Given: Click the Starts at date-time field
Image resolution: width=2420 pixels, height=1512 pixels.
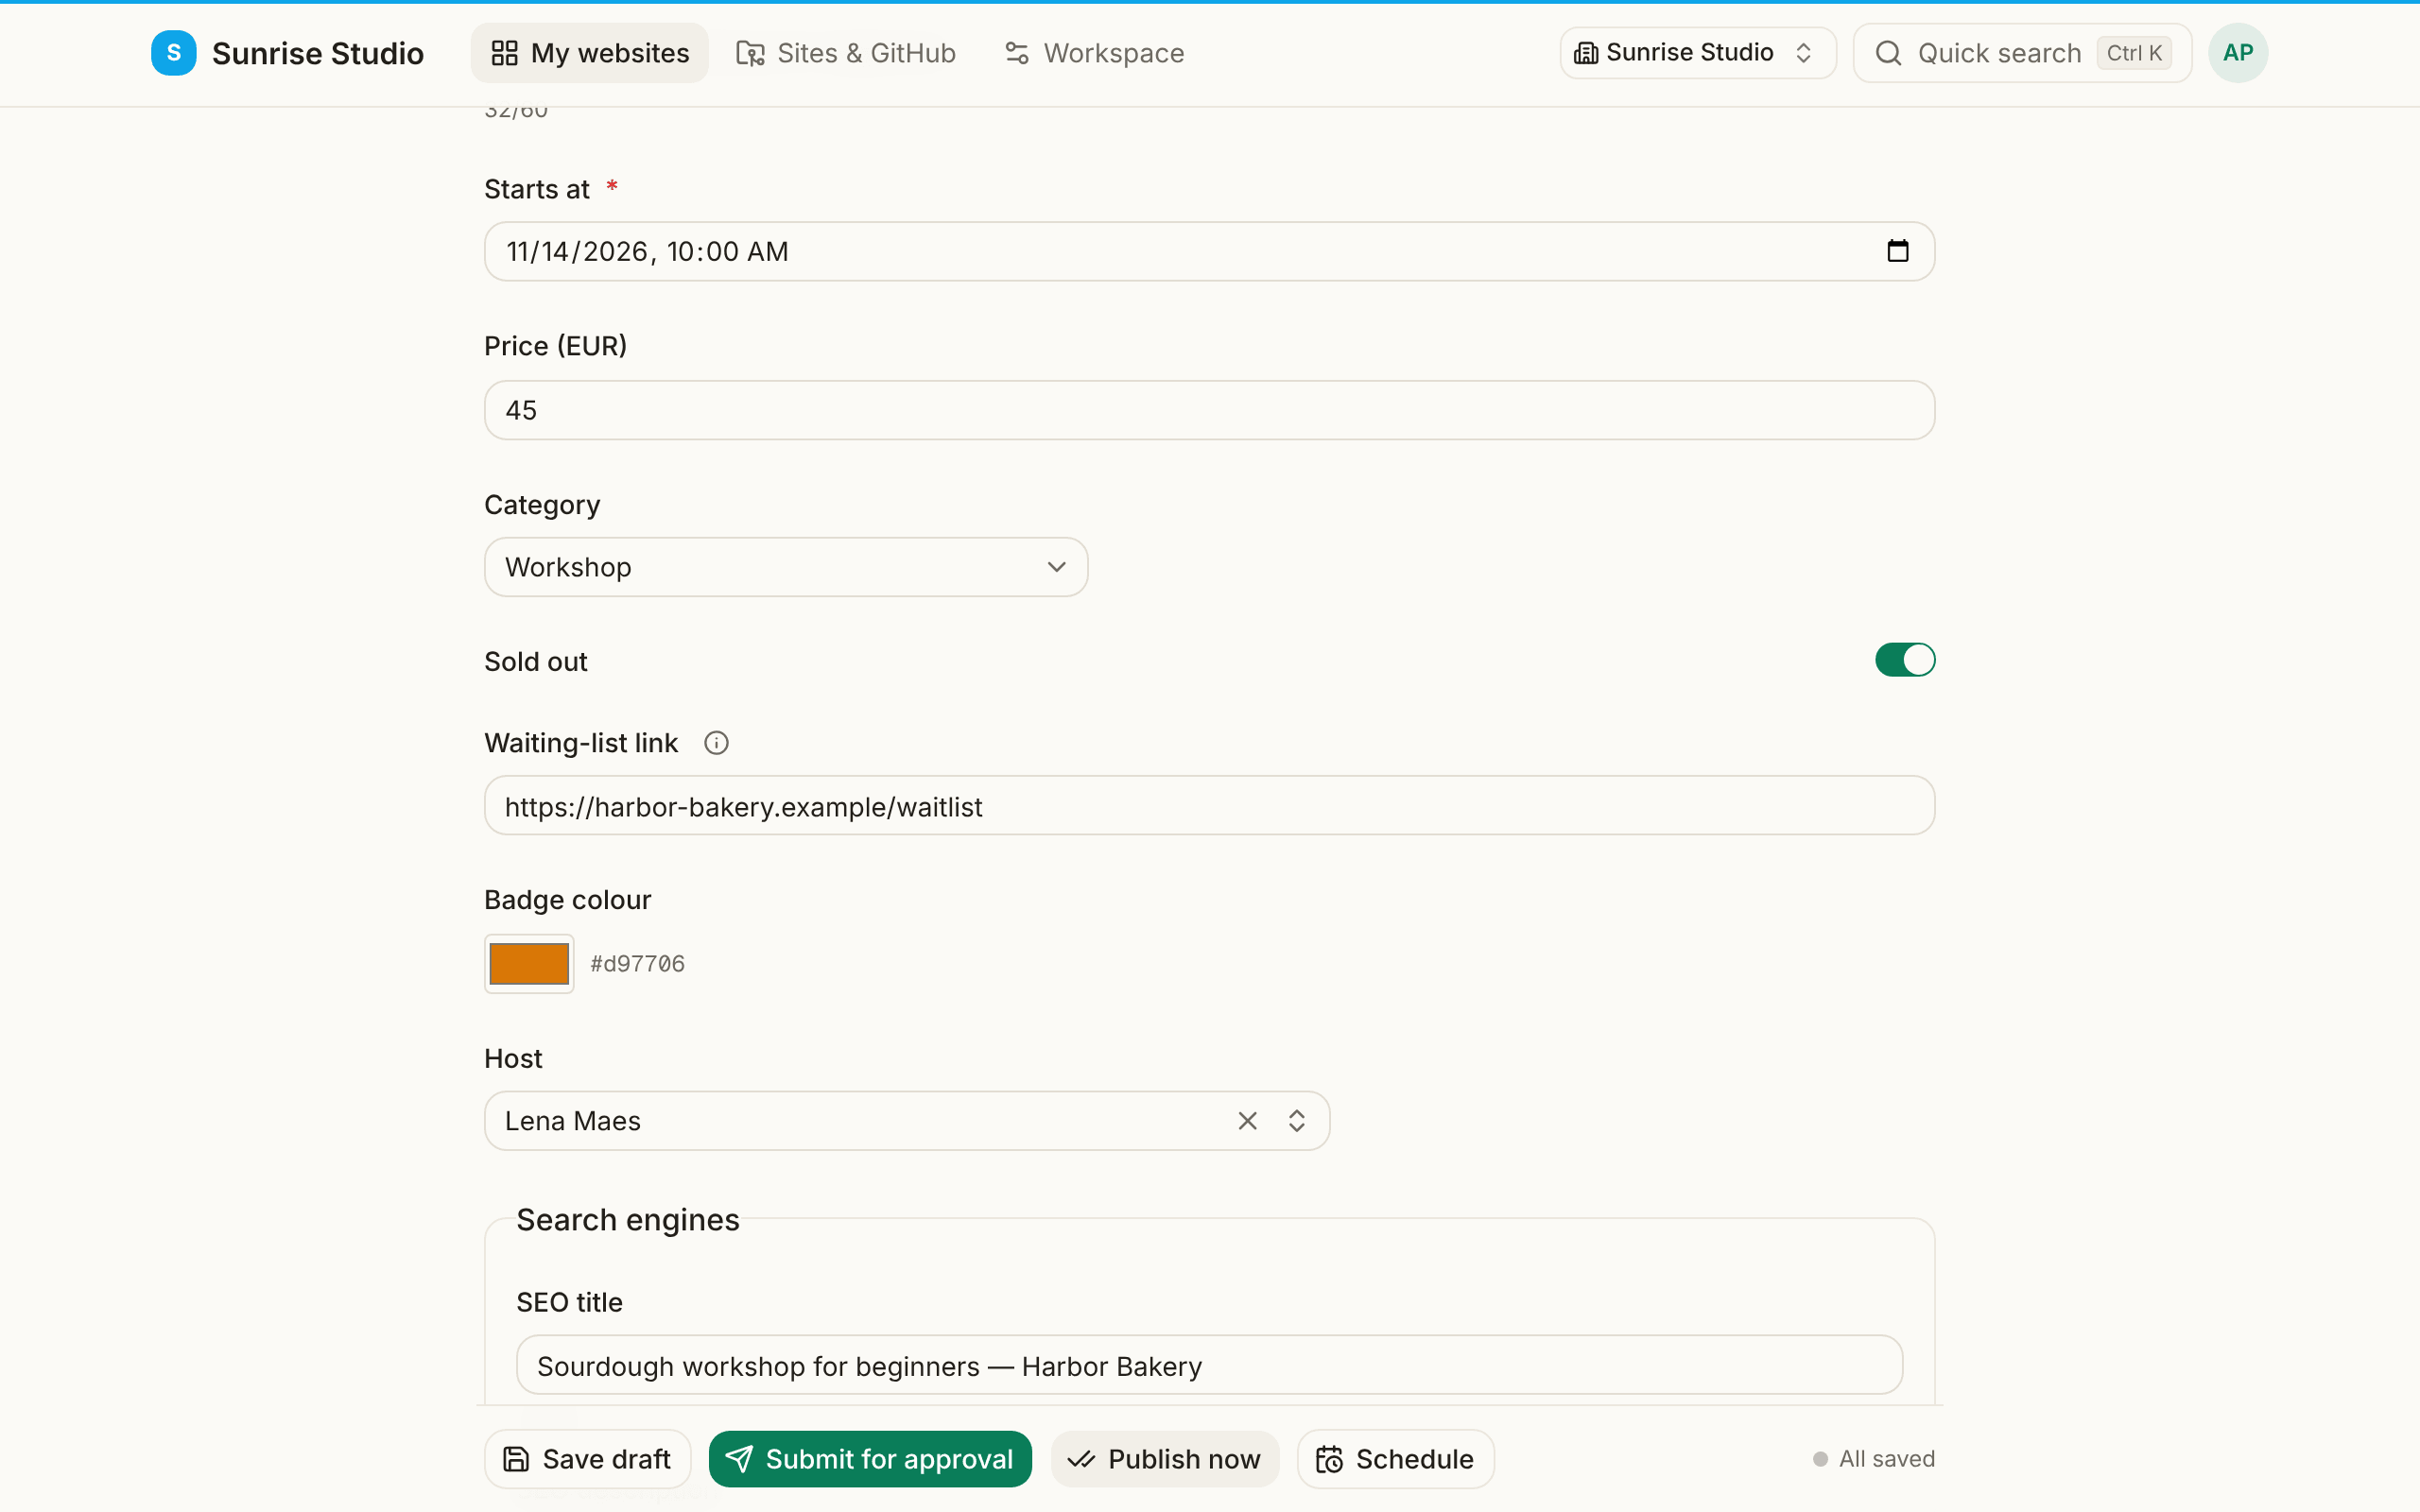Looking at the screenshot, I should pyautogui.click(x=1209, y=251).
